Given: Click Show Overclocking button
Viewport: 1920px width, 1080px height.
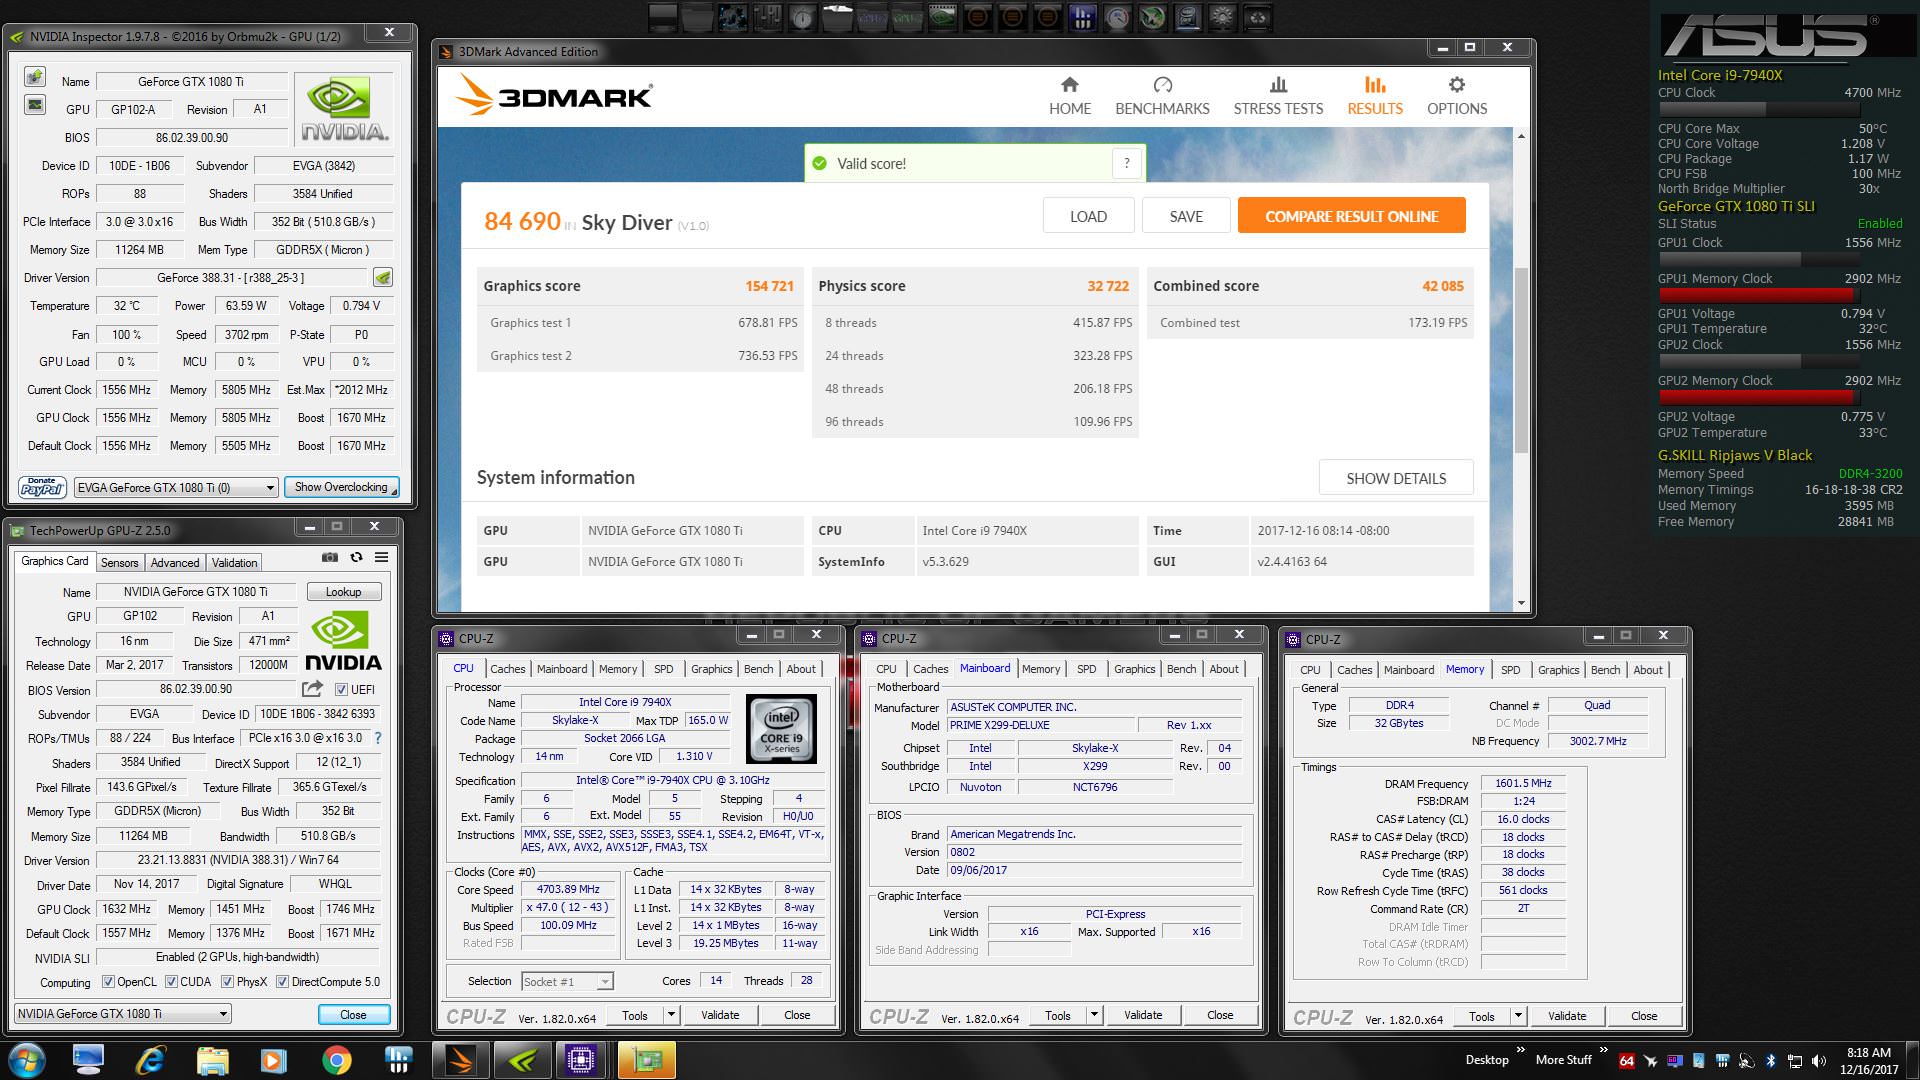Looking at the screenshot, I should [341, 487].
